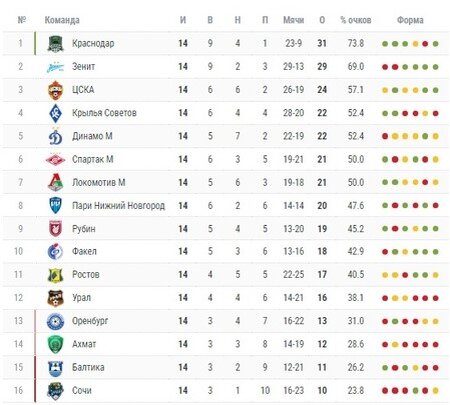
Task: Open the Факел team logo
Action: coord(55,252)
